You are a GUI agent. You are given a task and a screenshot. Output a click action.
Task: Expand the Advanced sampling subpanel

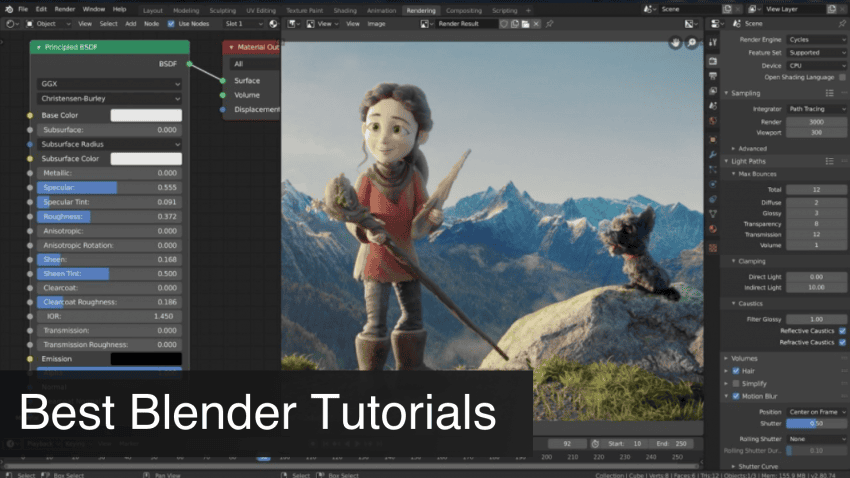tap(733, 148)
